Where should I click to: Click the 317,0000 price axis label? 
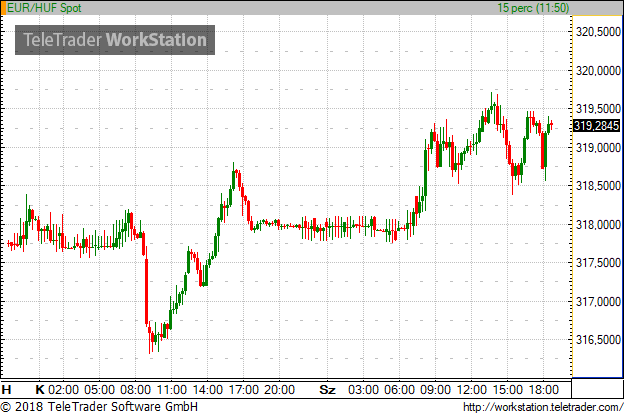(x=599, y=302)
